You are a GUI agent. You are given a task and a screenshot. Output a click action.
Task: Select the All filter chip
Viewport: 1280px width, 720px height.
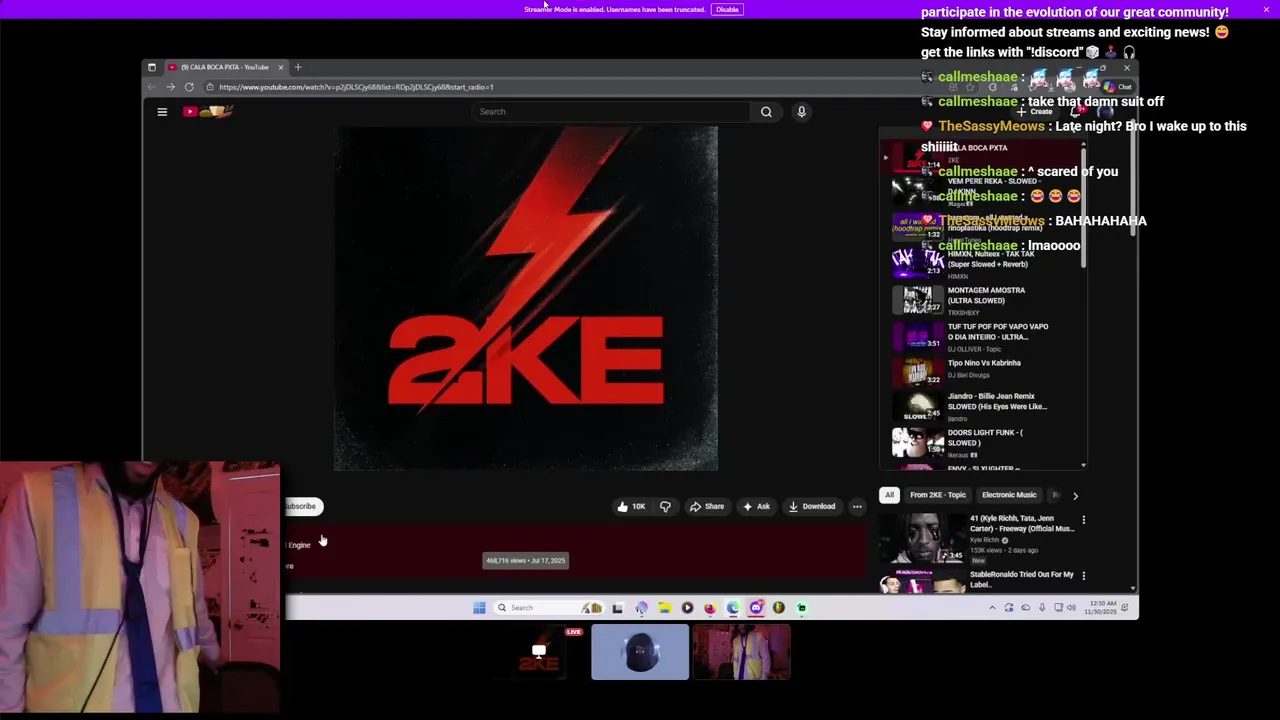889,495
